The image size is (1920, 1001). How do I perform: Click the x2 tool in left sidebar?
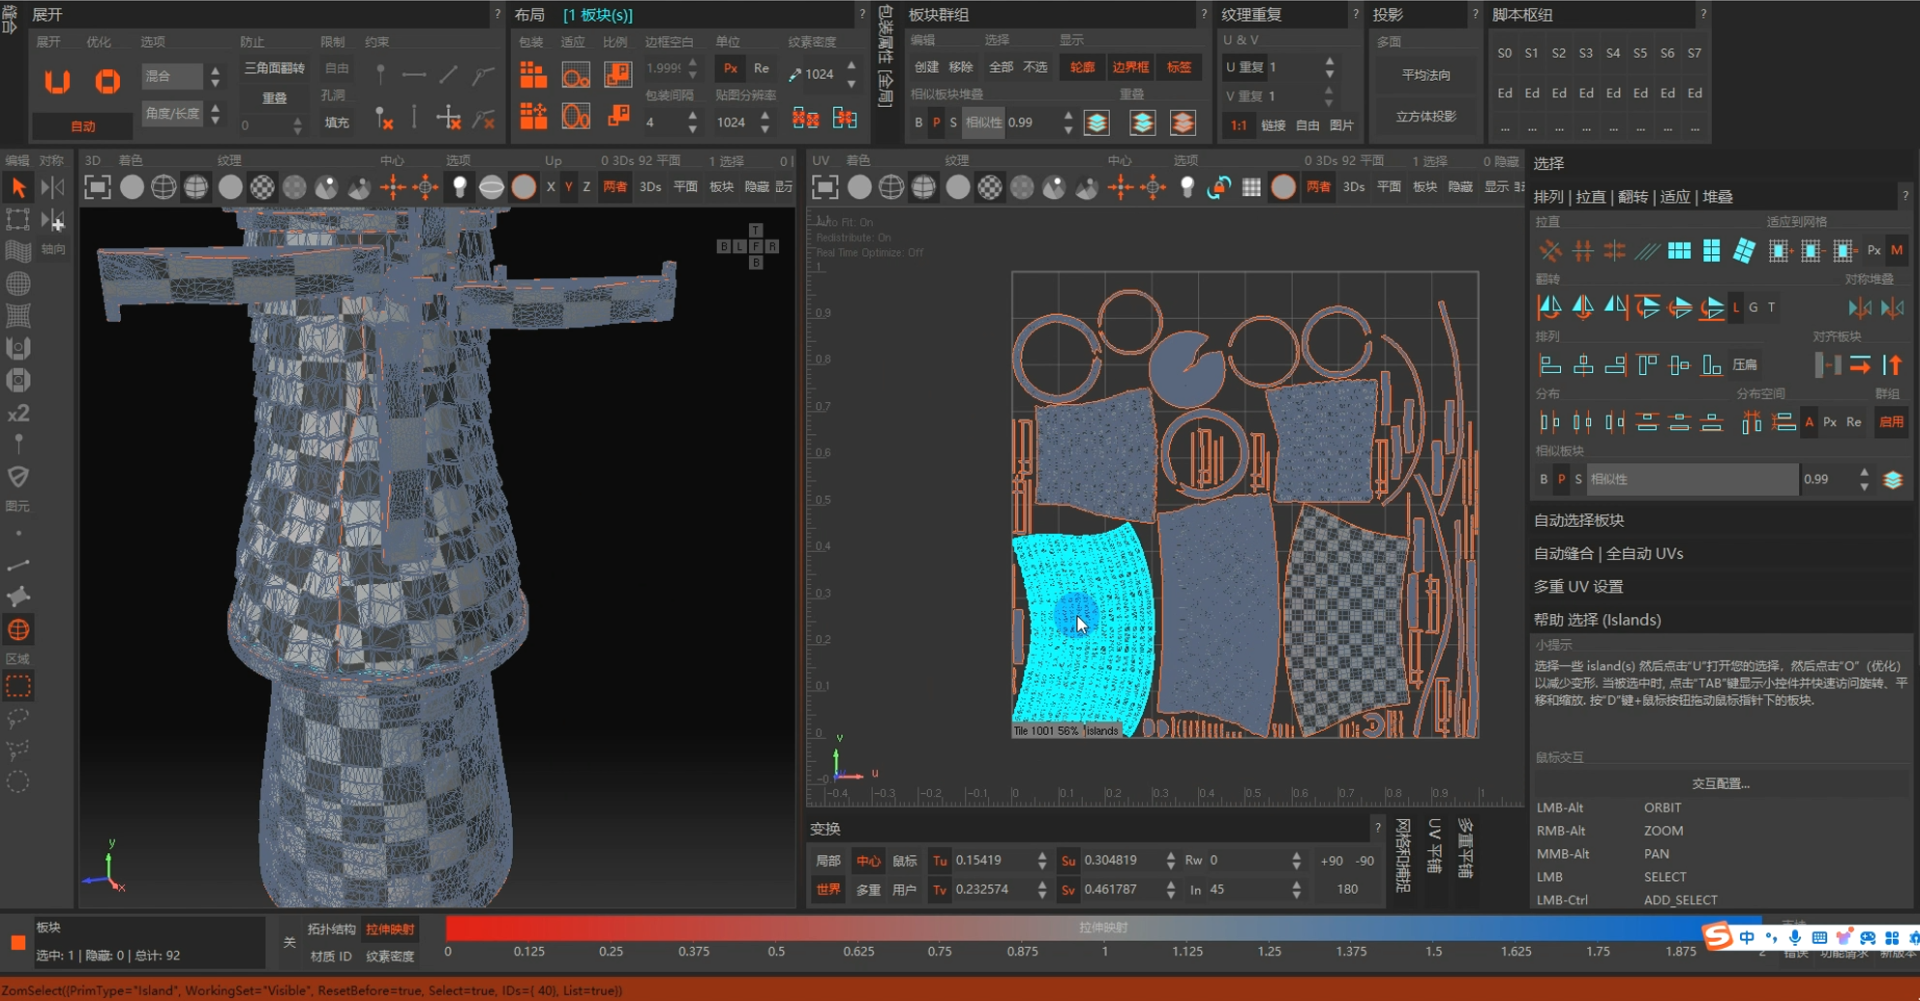click(18, 413)
